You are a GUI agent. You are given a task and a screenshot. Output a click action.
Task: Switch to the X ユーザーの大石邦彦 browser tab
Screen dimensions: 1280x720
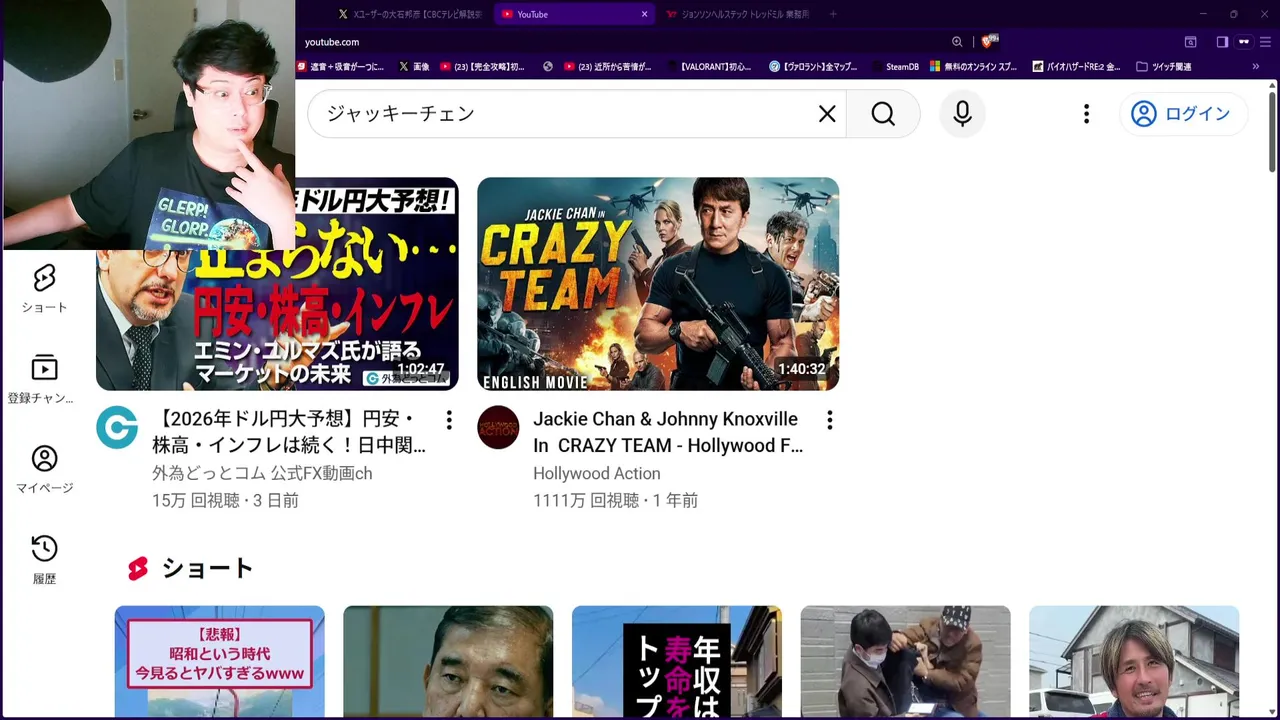click(x=410, y=14)
